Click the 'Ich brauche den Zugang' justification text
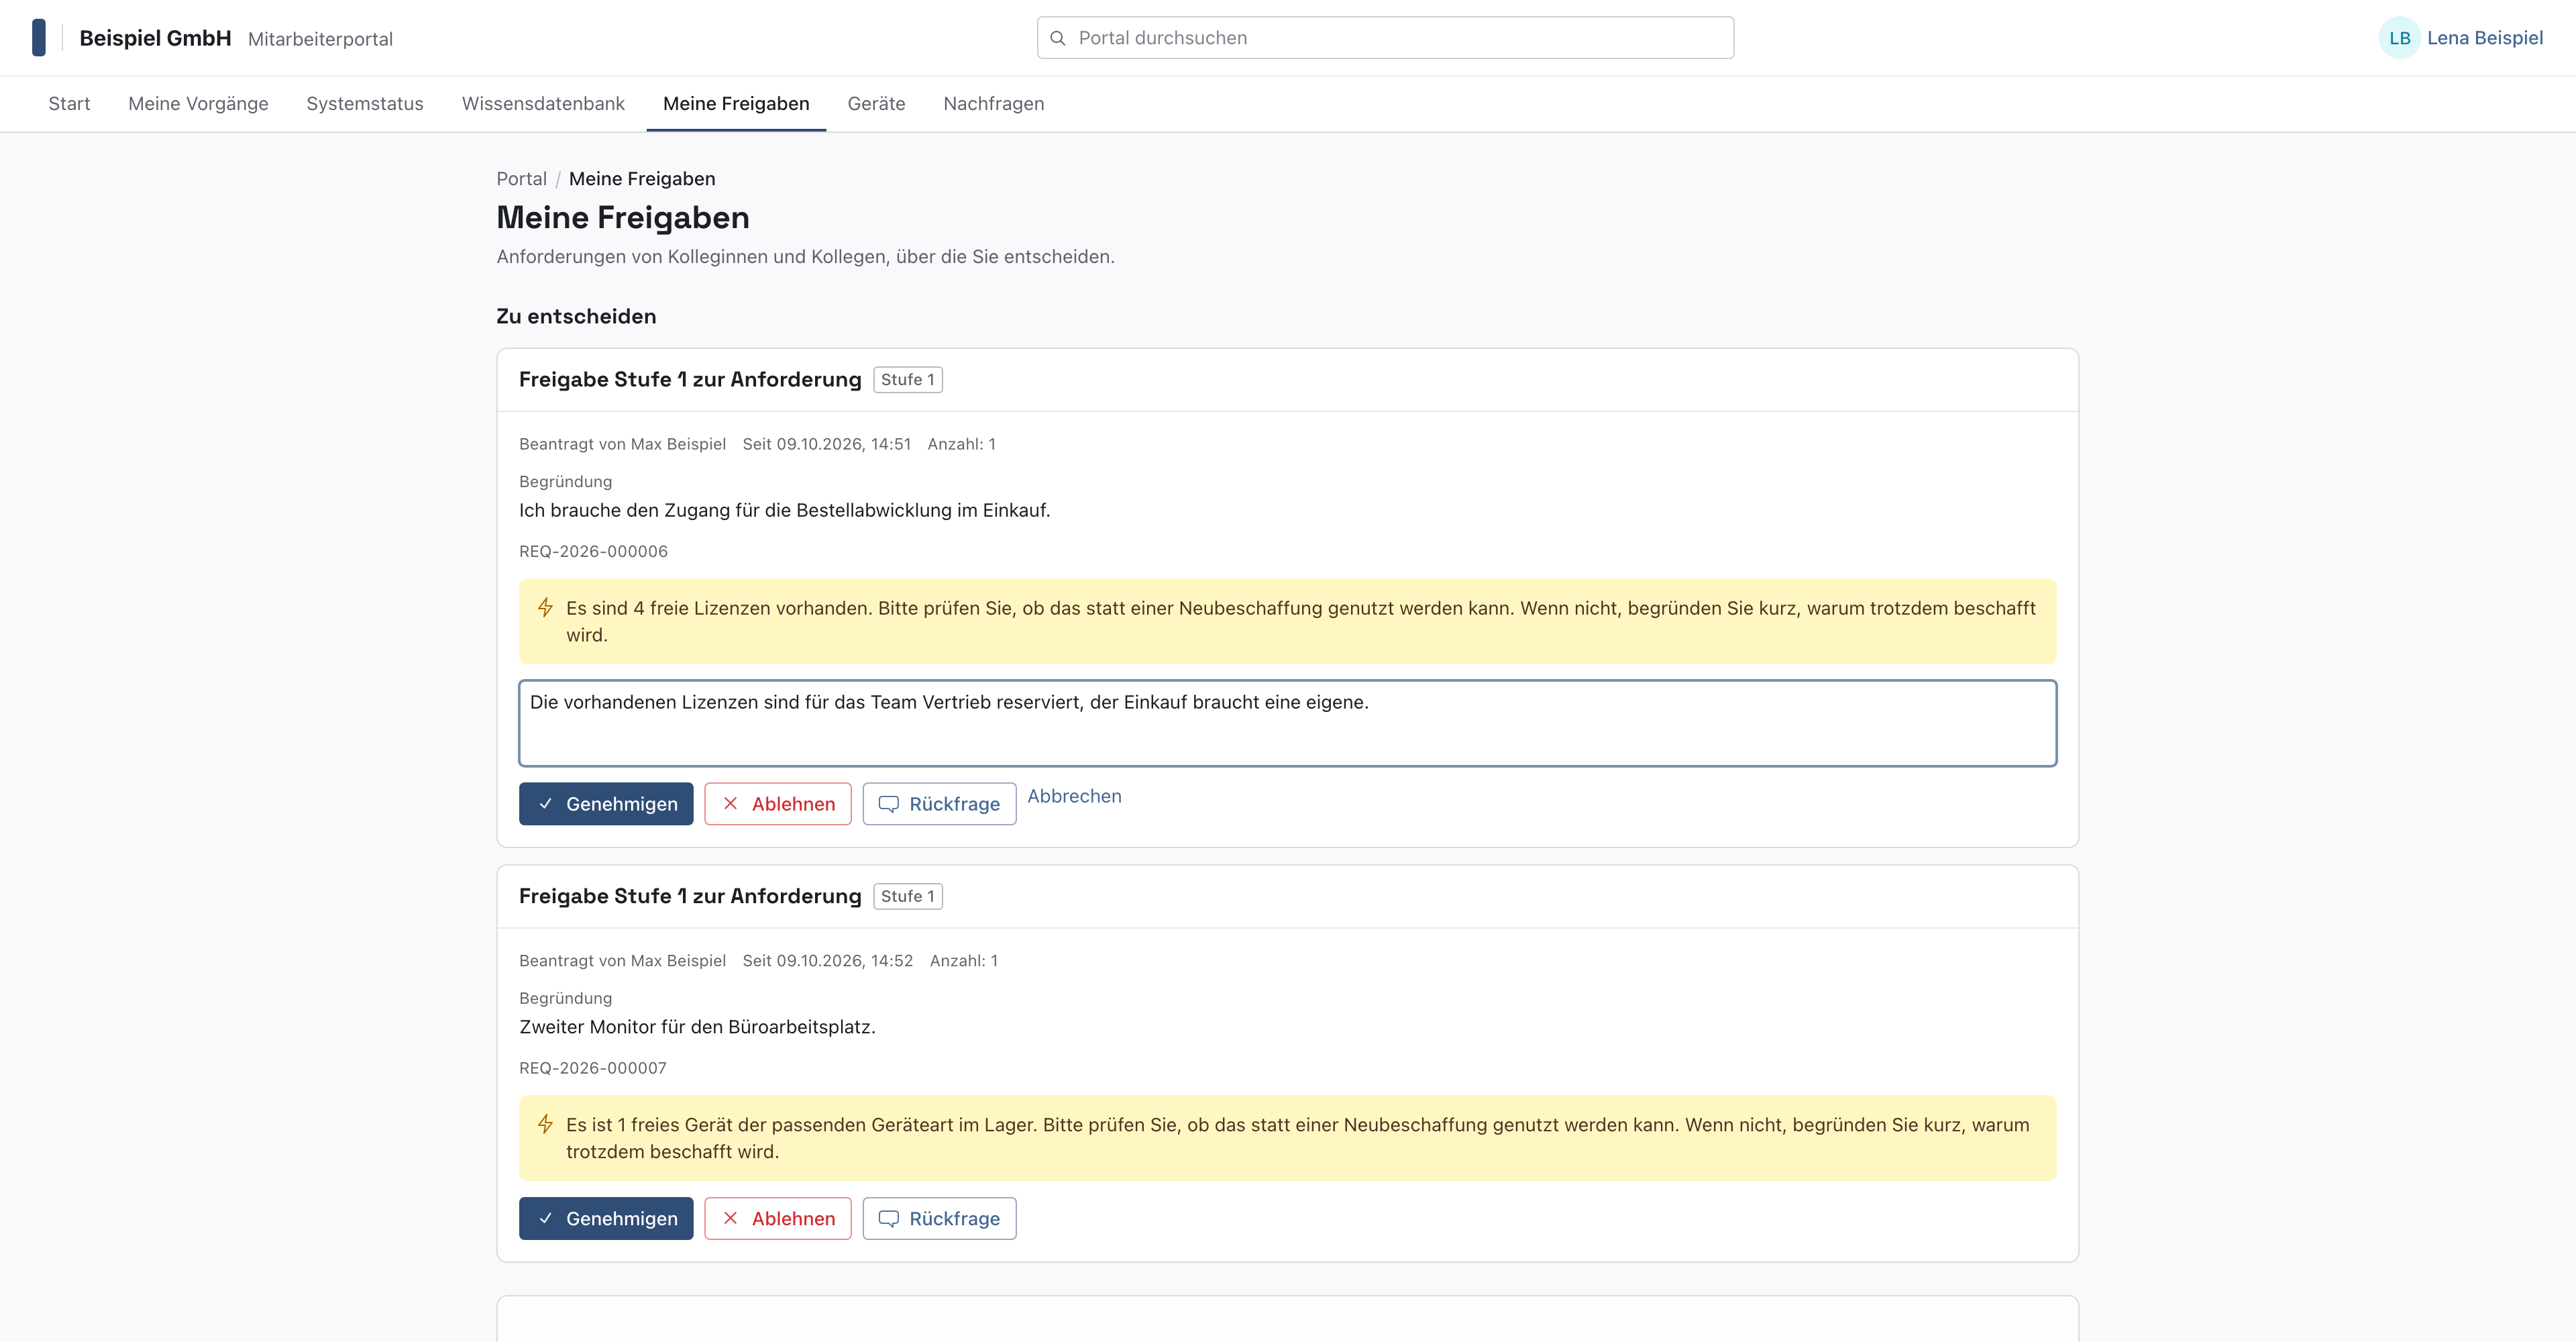2576x1342 pixels. tap(784, 510)
